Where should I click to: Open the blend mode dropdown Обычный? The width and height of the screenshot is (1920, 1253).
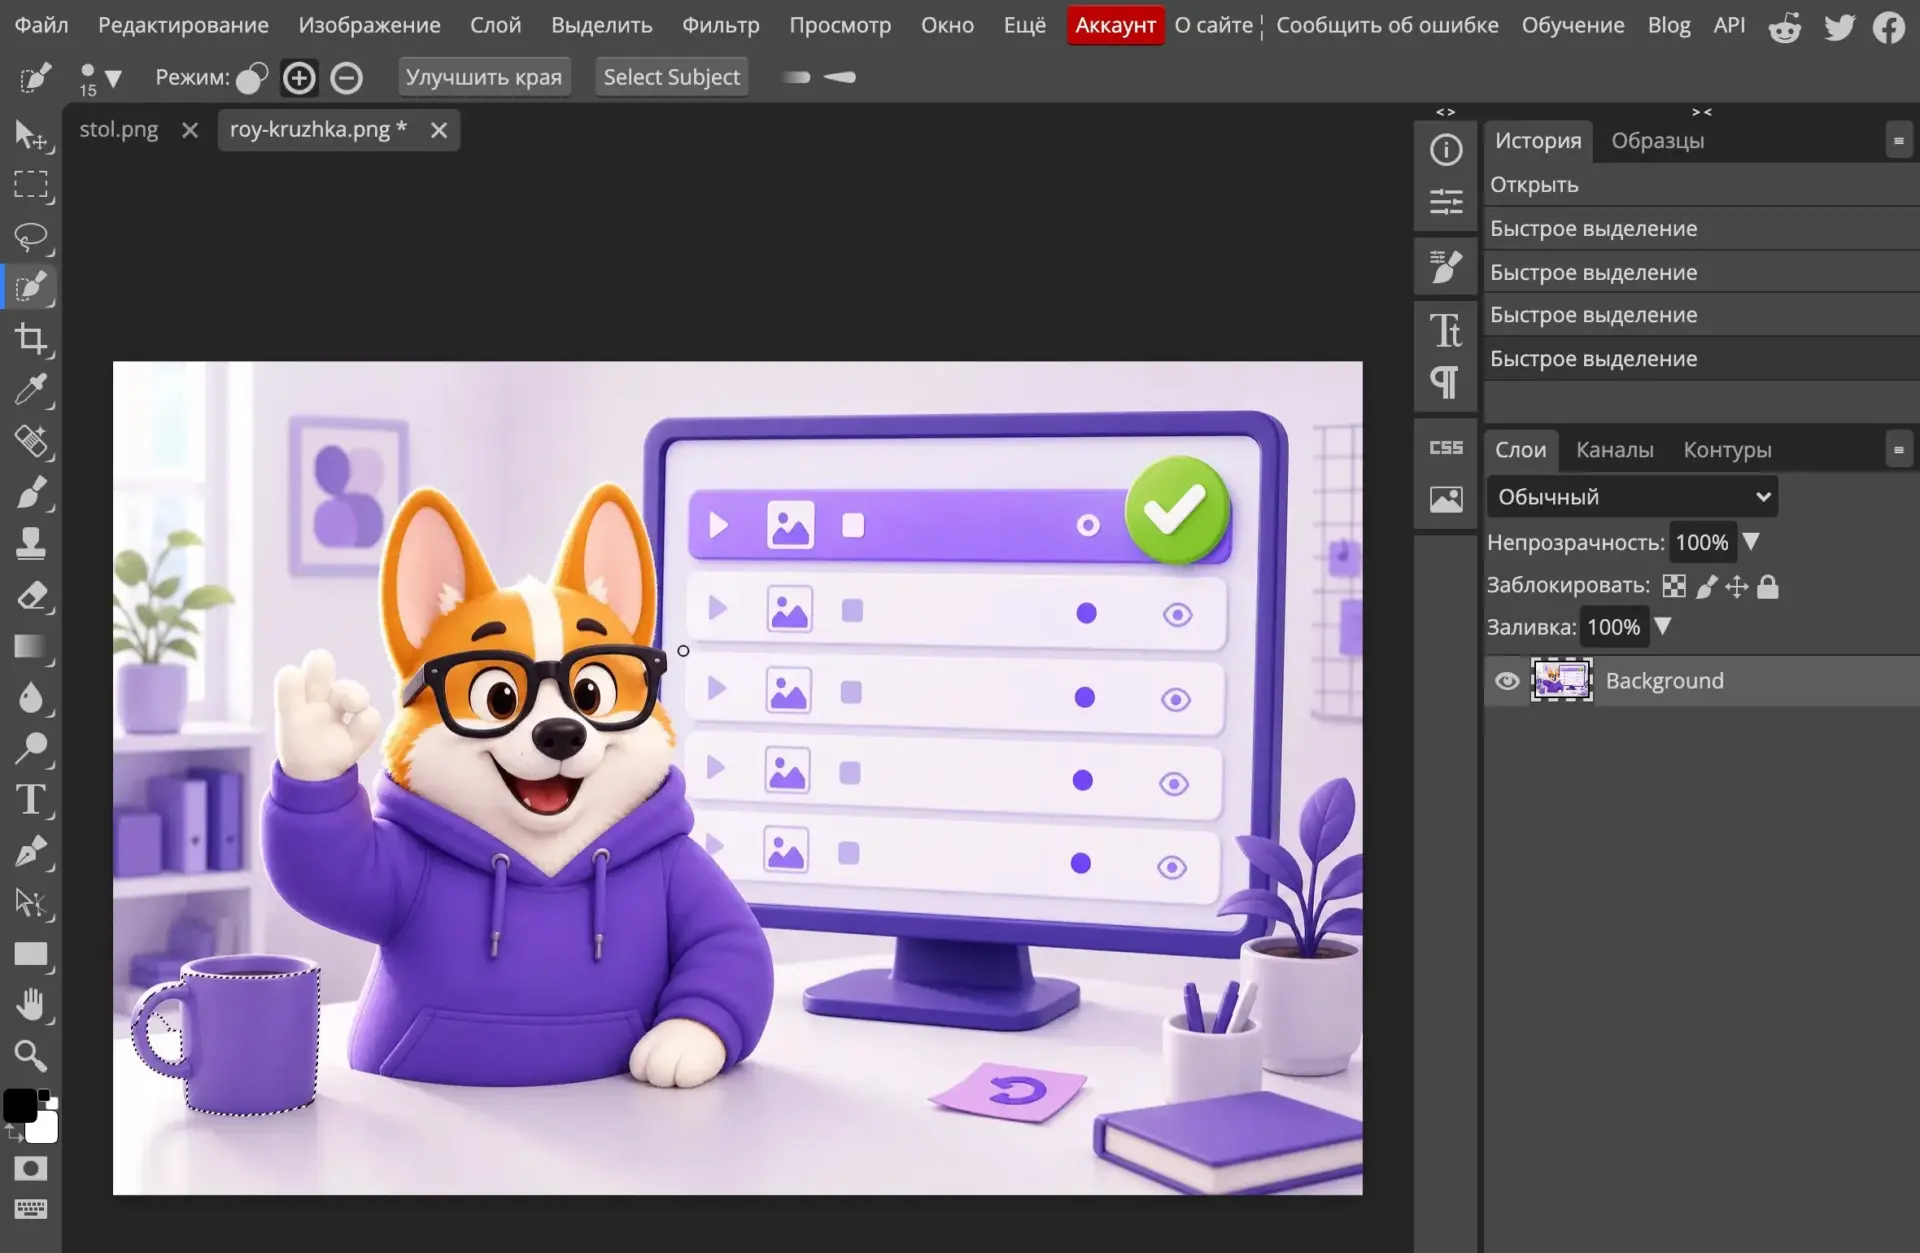pyautogui.click(x=1632, y=497)
